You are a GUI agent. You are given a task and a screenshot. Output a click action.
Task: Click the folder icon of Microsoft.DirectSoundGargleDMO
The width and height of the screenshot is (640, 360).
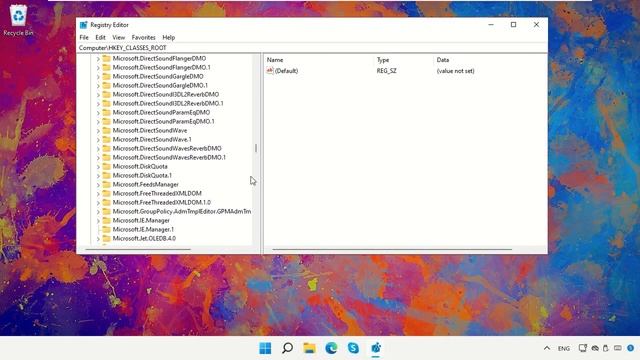tap(107, 77)
